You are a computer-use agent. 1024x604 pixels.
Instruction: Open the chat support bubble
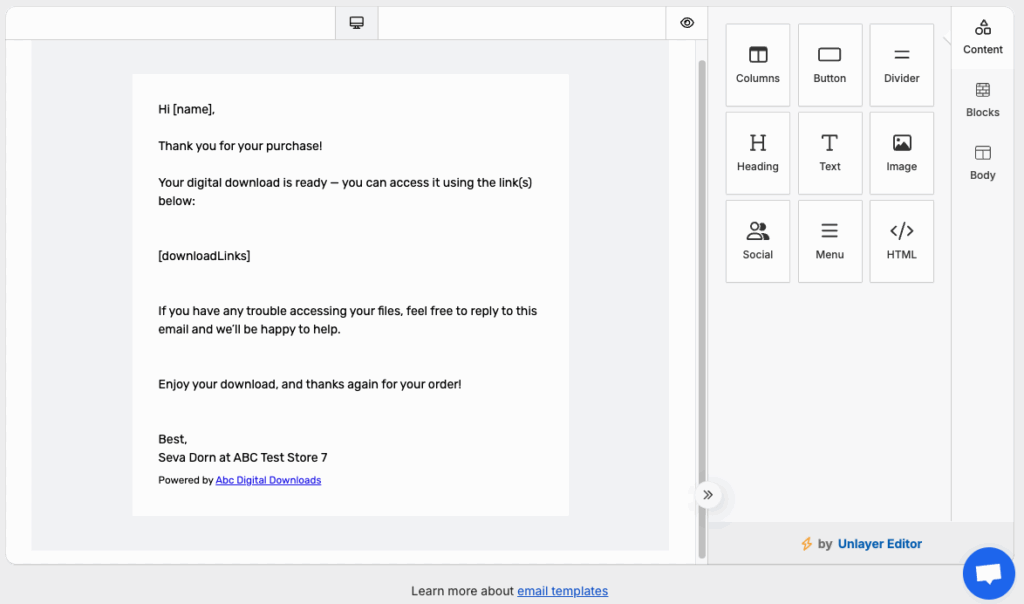[x=989, y=573]
